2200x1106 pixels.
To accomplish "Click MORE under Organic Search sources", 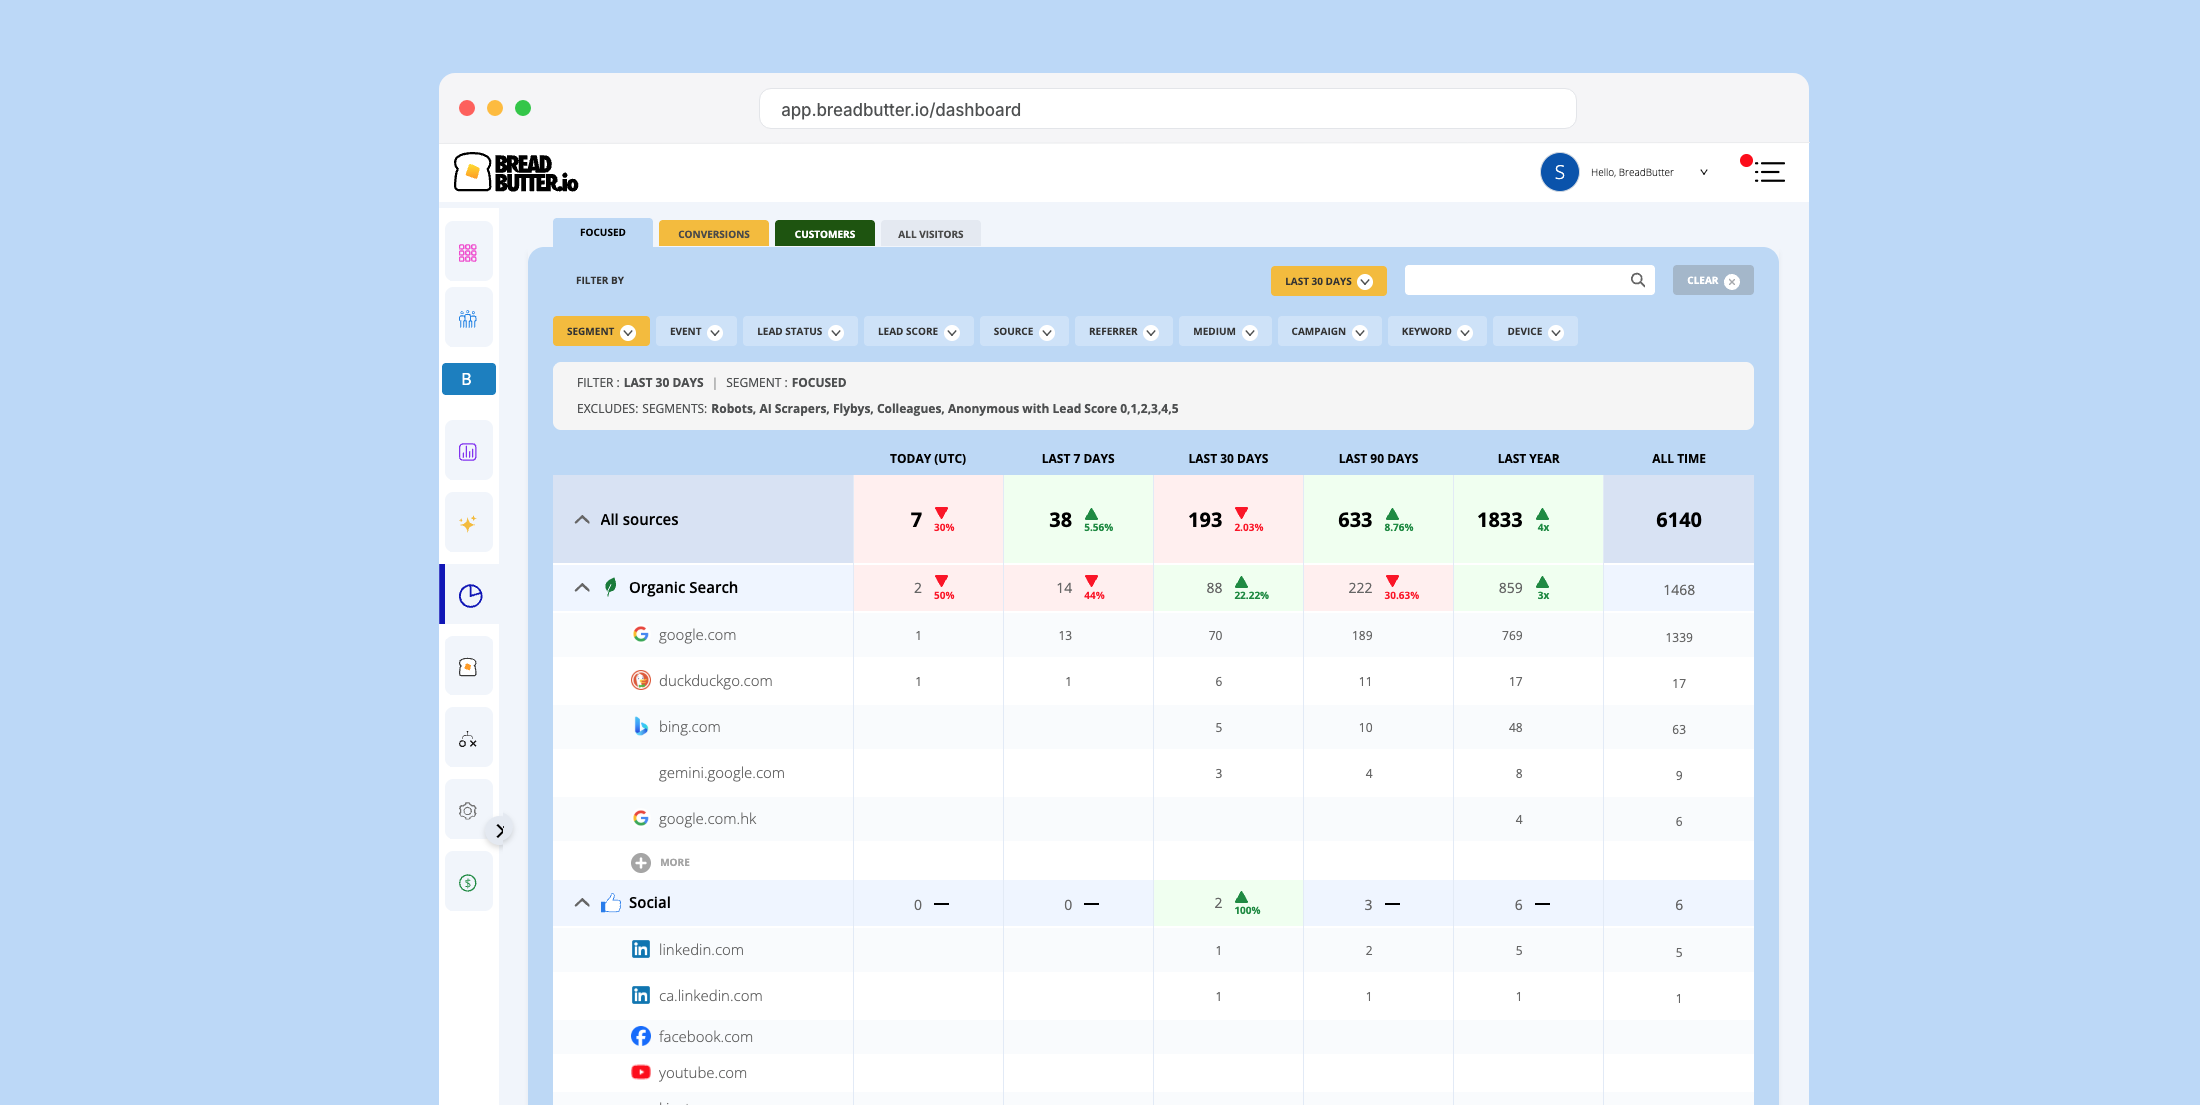I will [661, 862].
